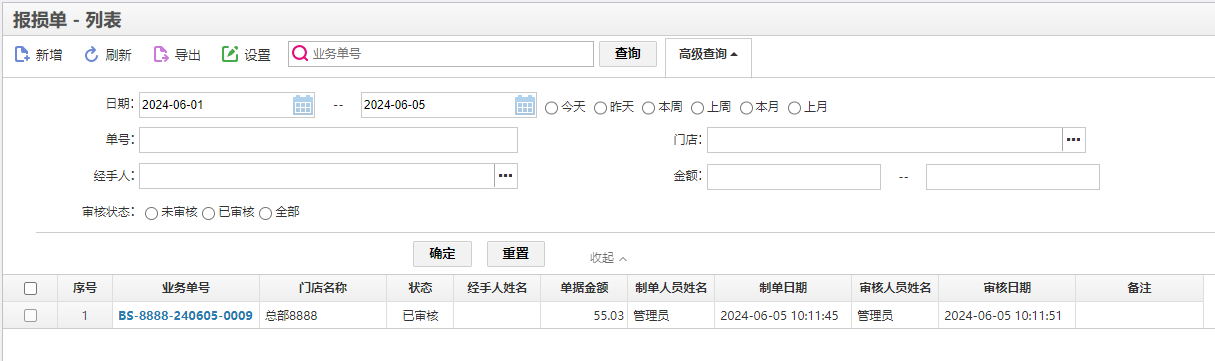Image resolution: width=1215 pixels, height=361 pixels.
Task: Click the 制单日期 column header
Action: click(x=783, y=288)
